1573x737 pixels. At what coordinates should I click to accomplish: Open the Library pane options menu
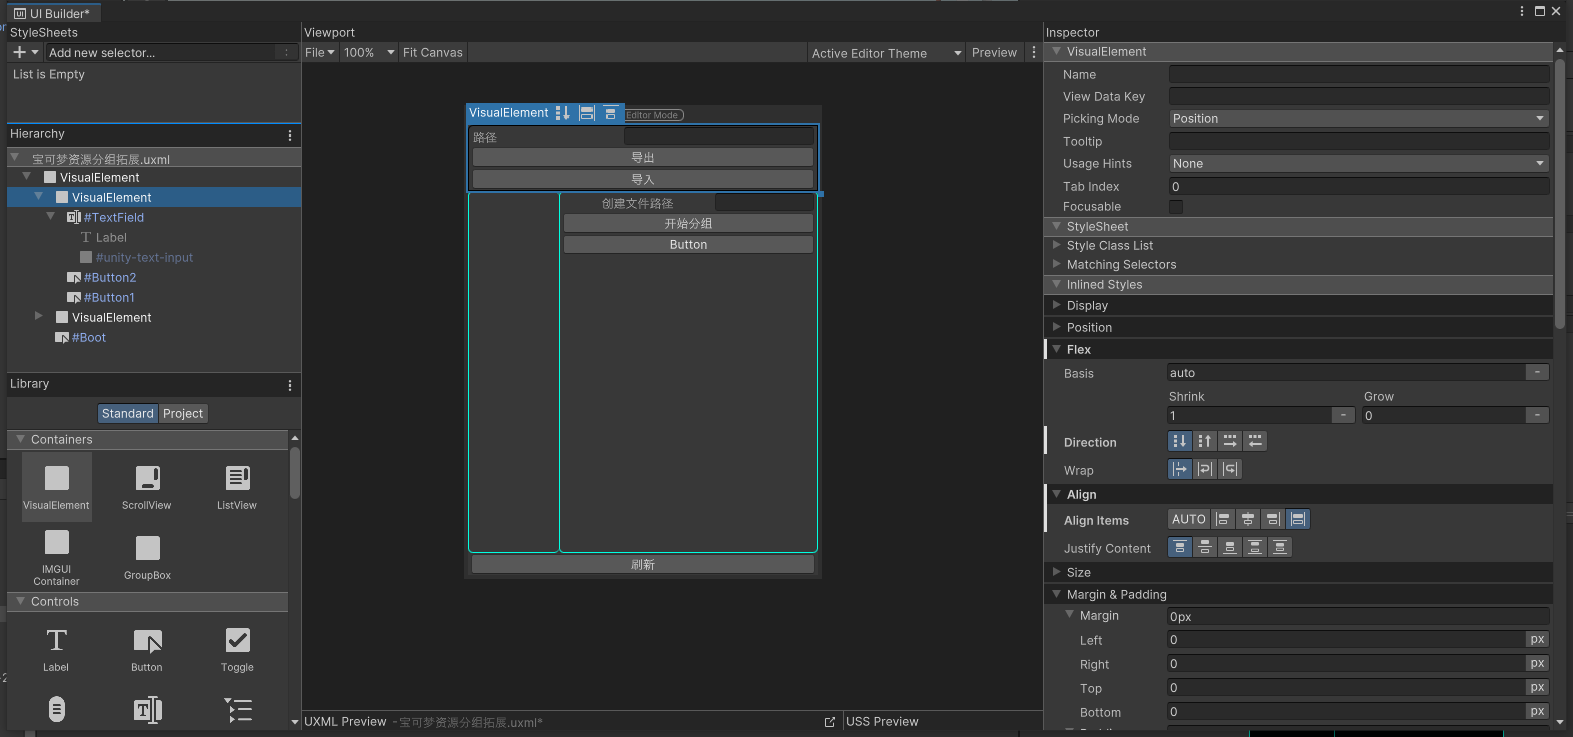coord(290,385)
